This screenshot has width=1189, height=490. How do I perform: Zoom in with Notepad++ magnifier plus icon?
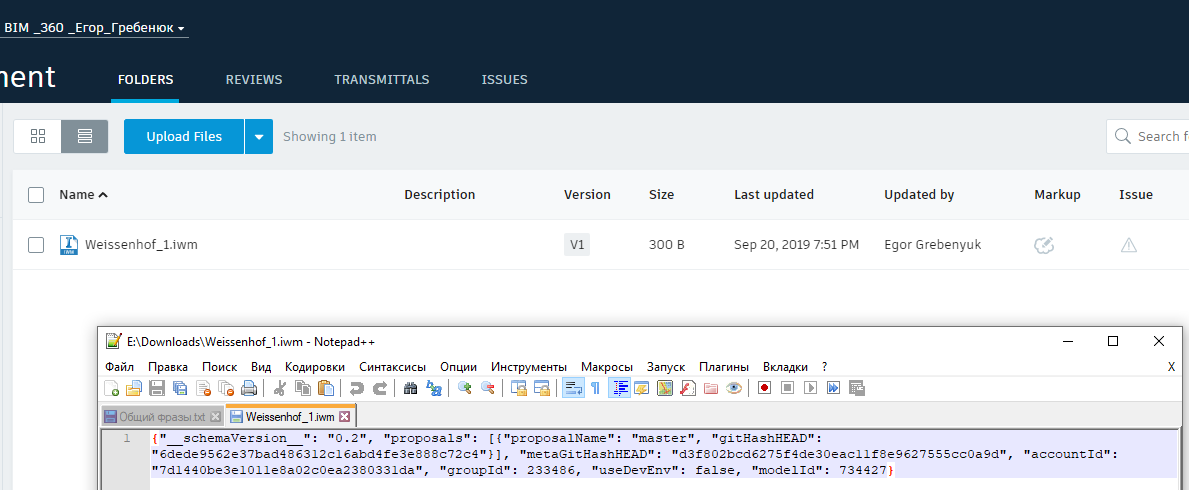(x=465, y=388)
